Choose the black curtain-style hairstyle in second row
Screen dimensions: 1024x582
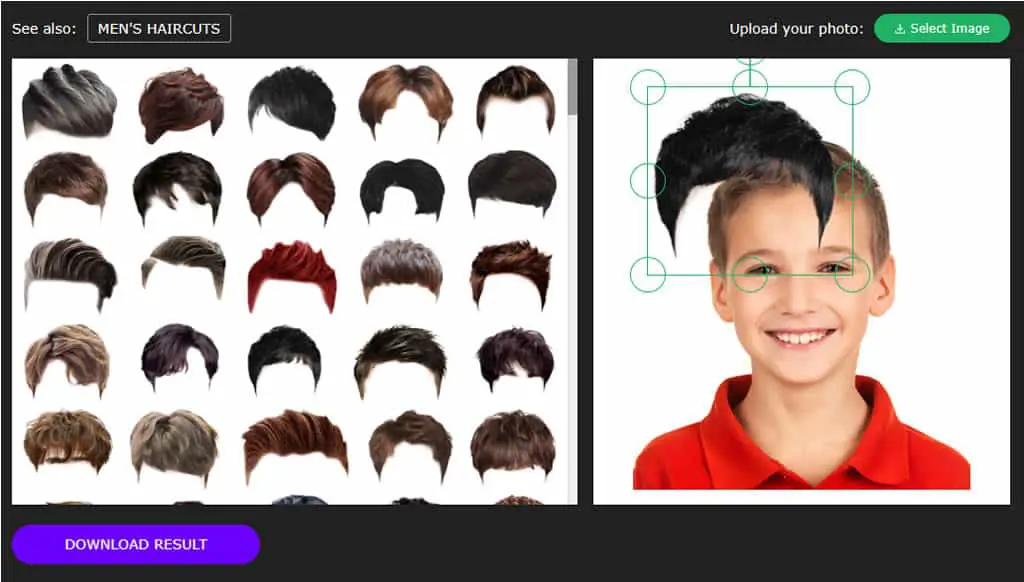click(402, 190)
